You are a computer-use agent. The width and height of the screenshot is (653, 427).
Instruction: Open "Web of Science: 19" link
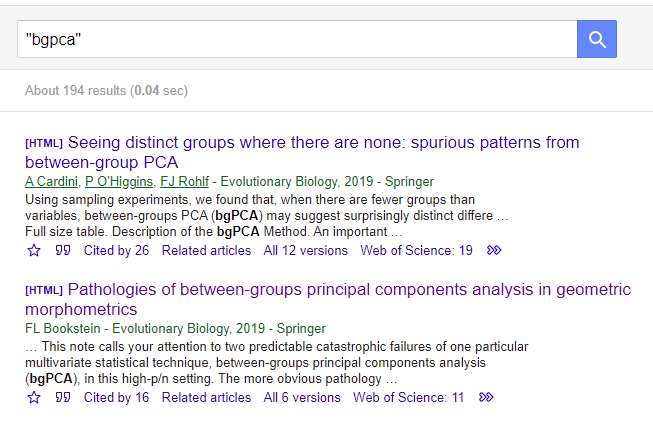coord(416,250)
